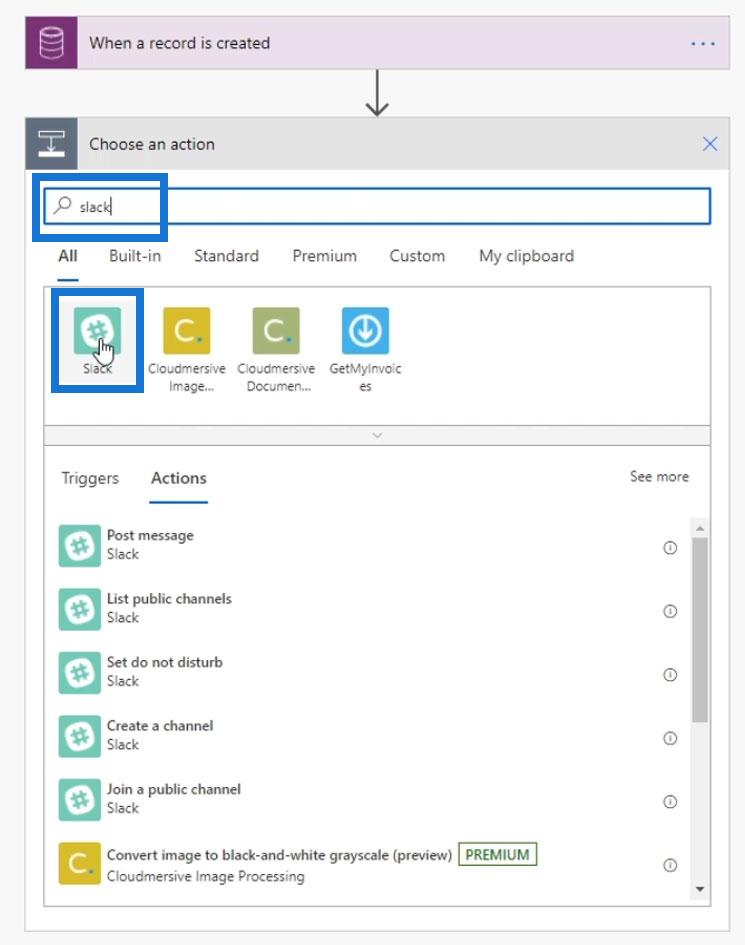Click the search connectors input field
745x945 pixels.
tap(377, 206)
